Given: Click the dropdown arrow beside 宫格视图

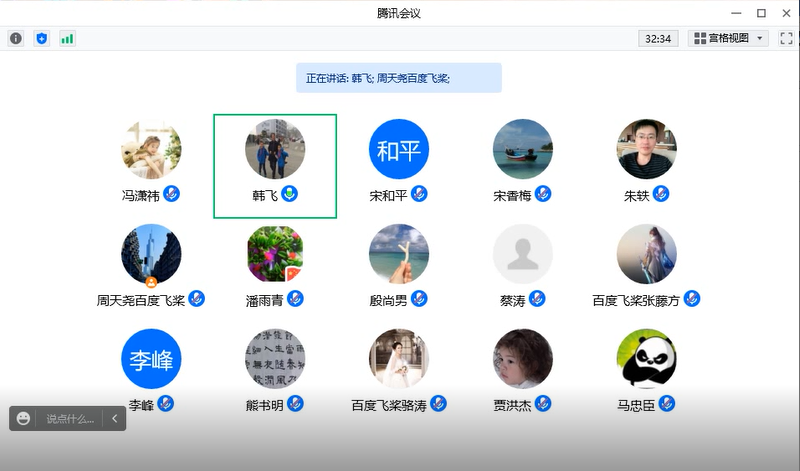Looking at the screenshot, I should click(x=760, y=38).
